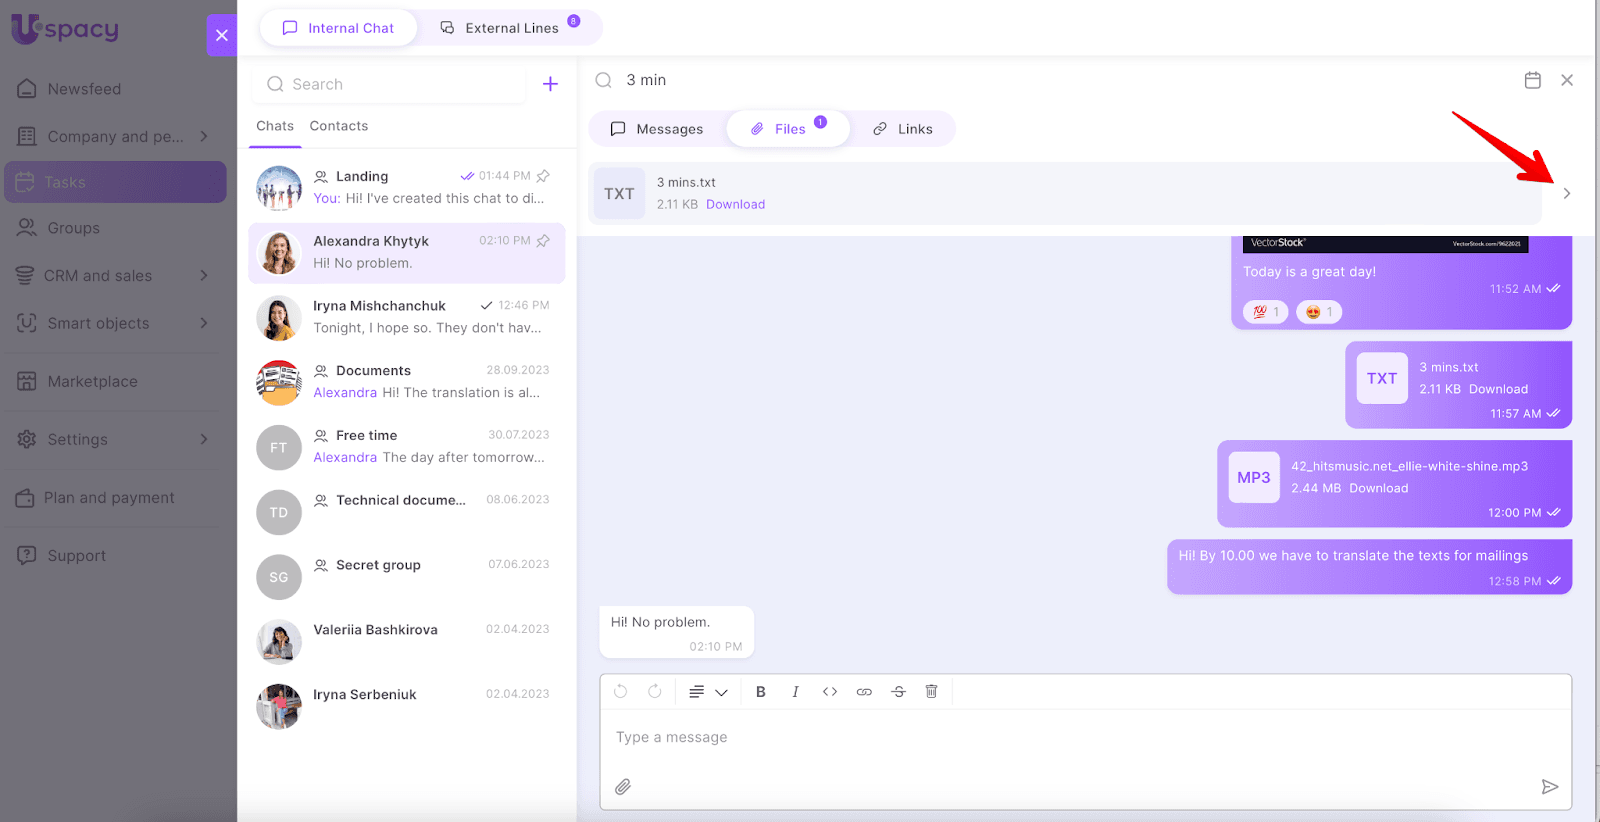Attach a file using the paperclip icon
1600x822 pixels.
pyautogui.click(x=623, y=787)
